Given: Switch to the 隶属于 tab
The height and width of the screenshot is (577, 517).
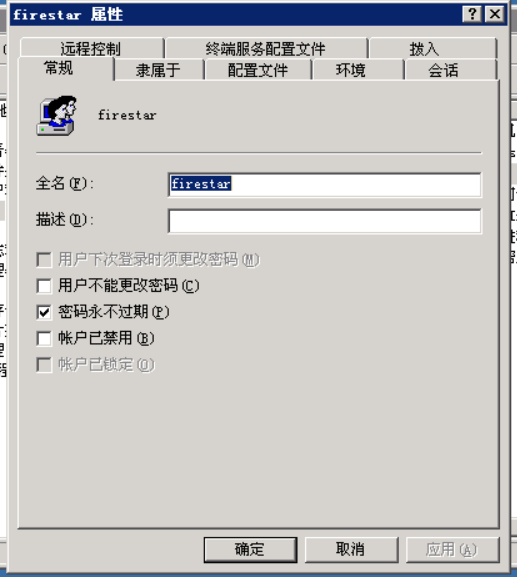Looking at the screenshot, I should [x=159, y=70].
